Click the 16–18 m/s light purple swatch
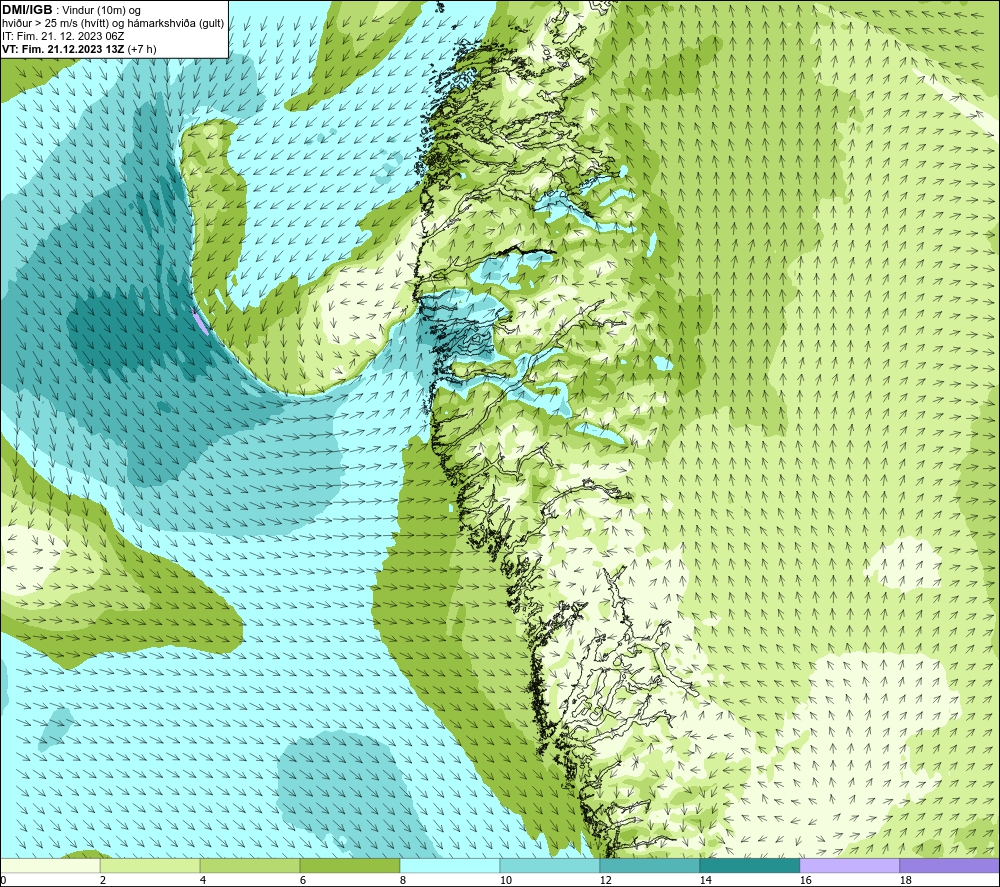 (849, 866)
